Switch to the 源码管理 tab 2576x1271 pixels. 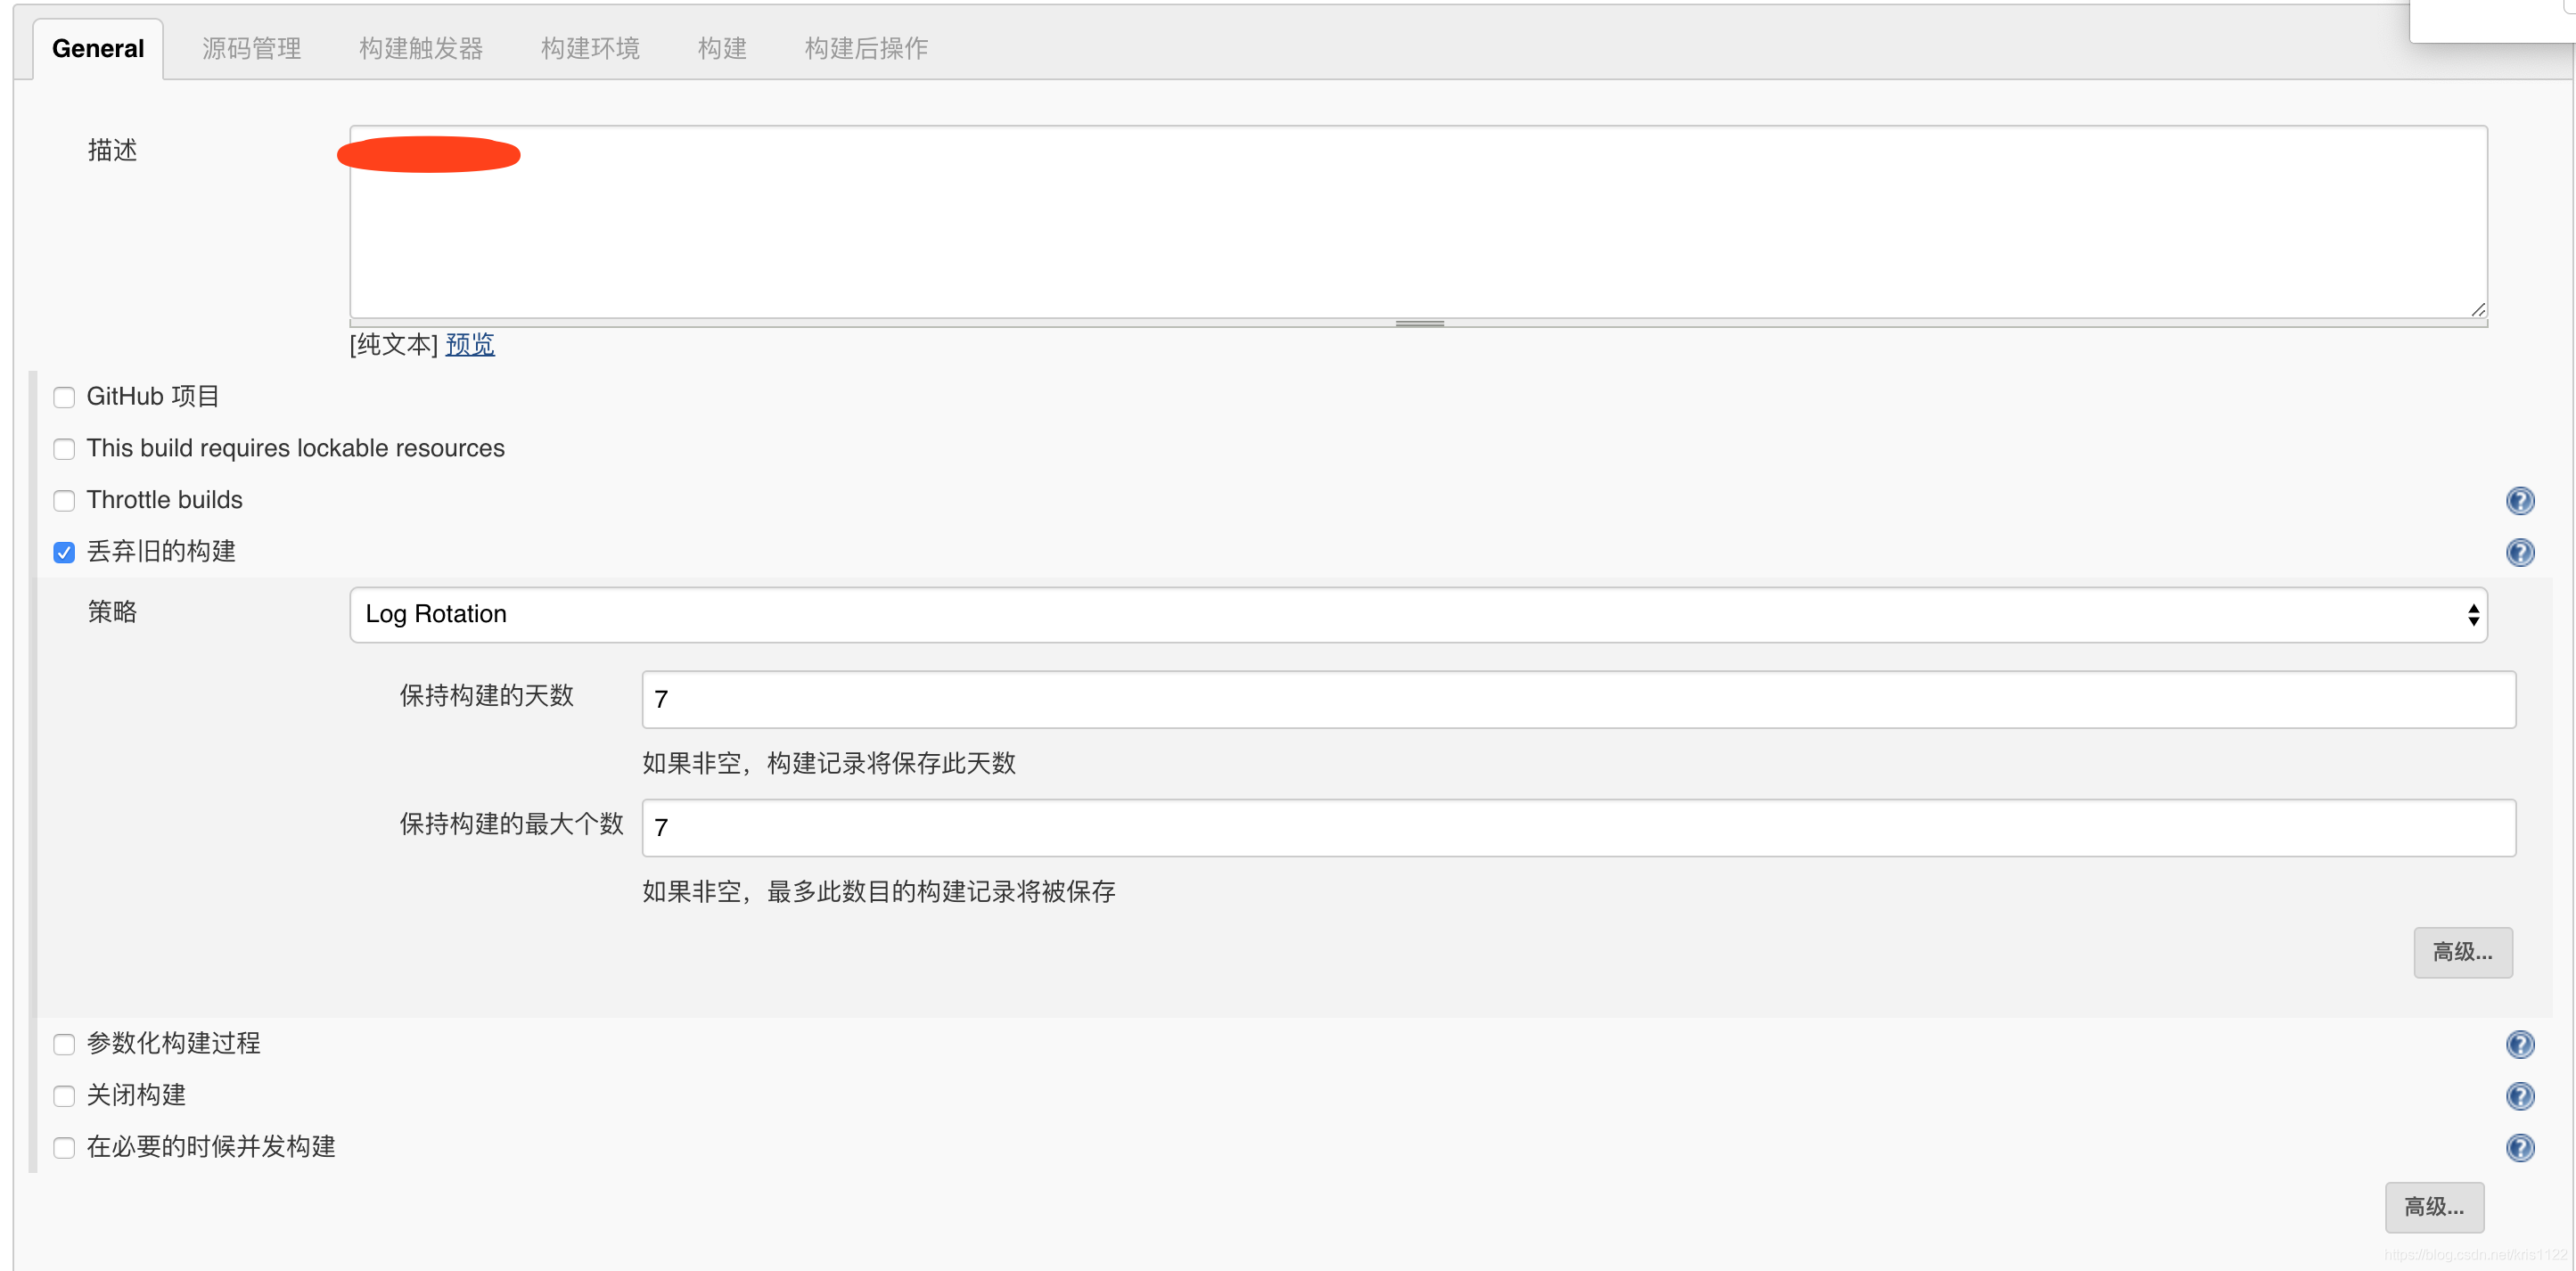point(251,48)
